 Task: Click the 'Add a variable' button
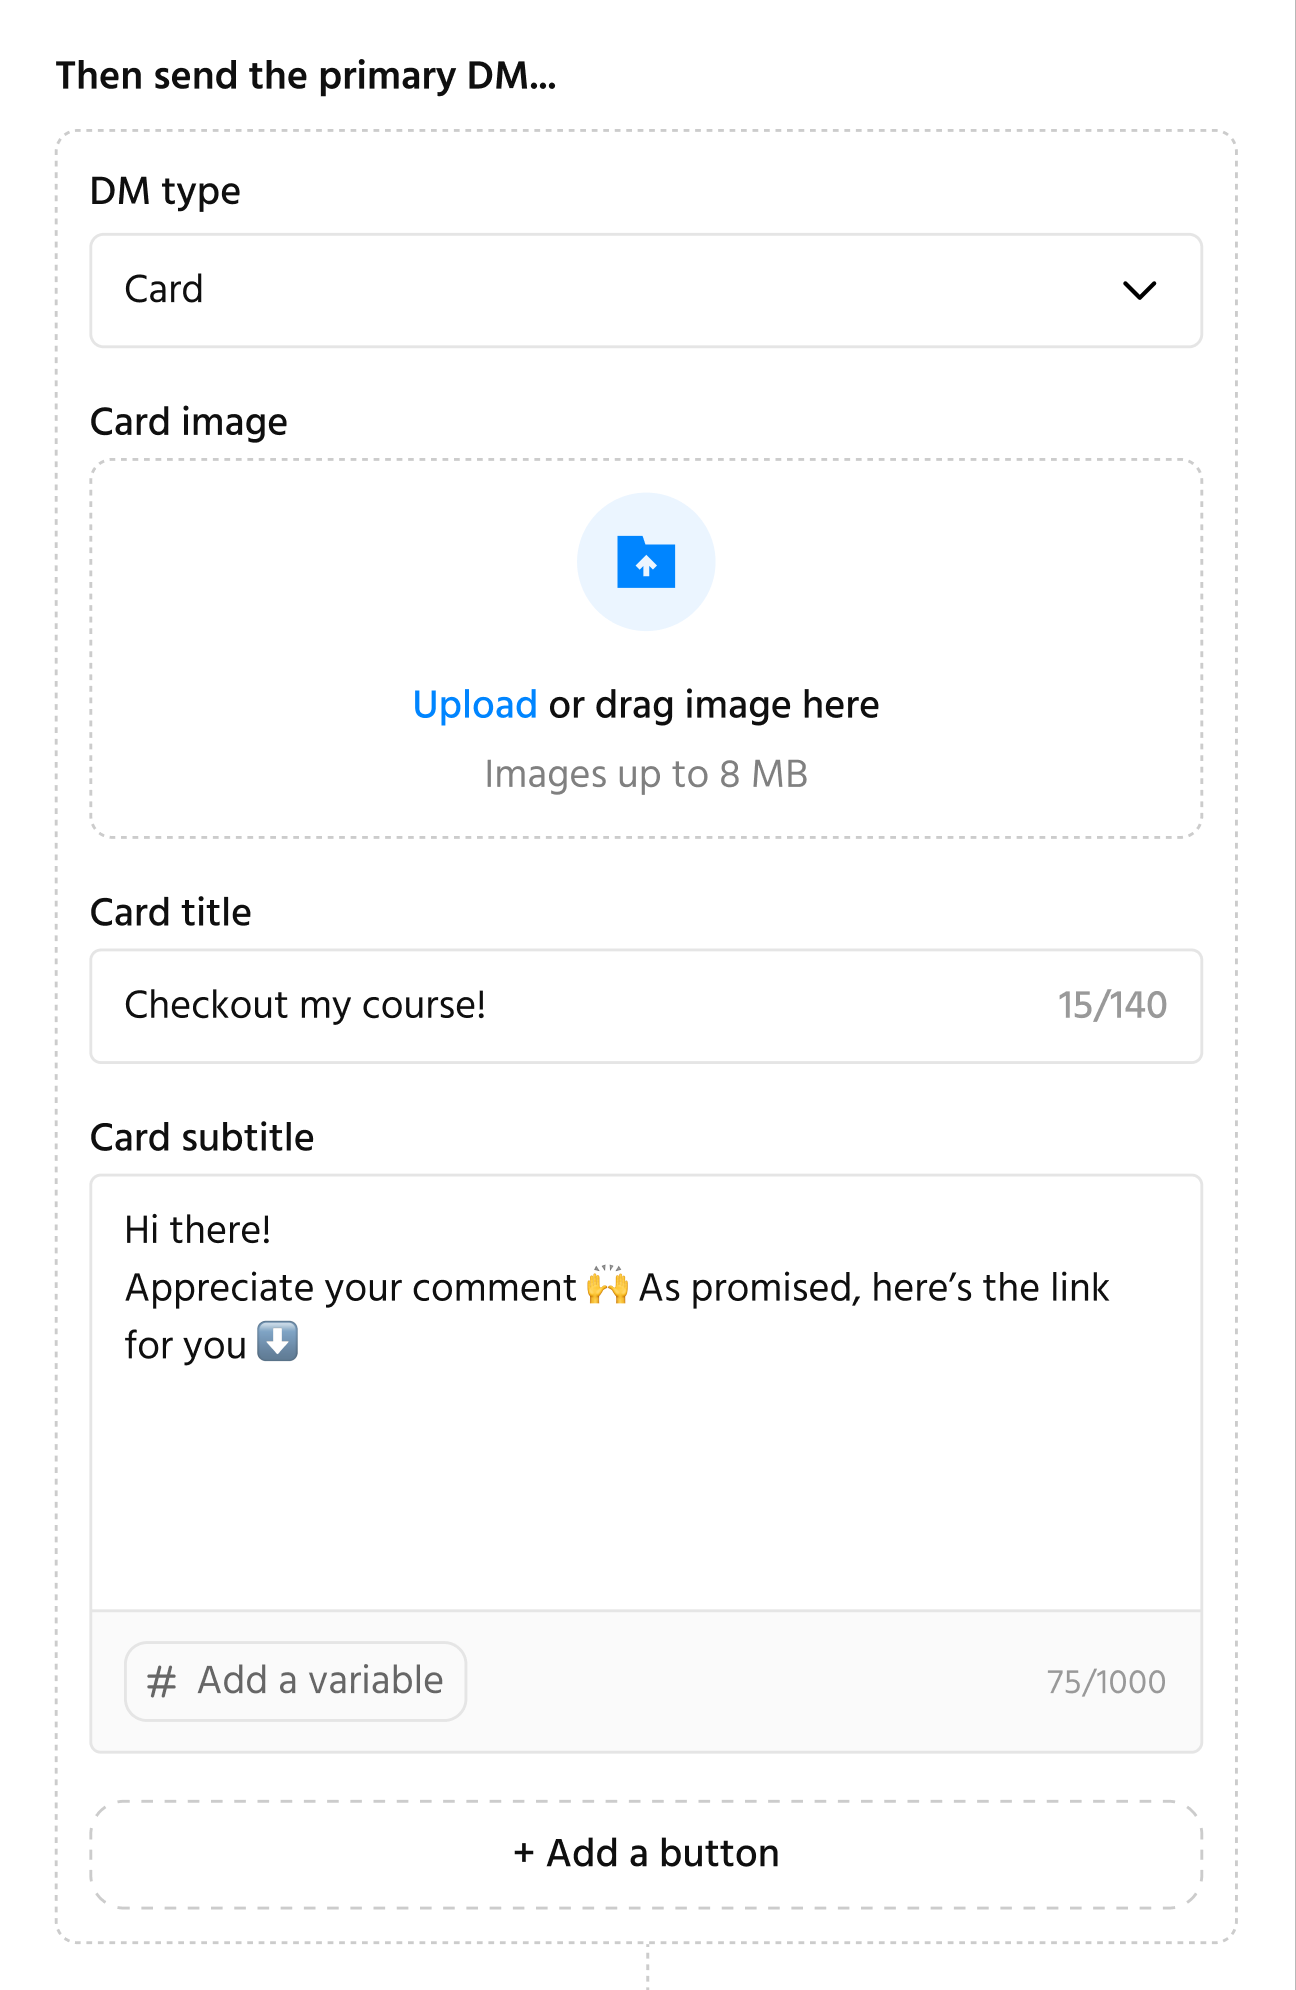point(295,1681)
